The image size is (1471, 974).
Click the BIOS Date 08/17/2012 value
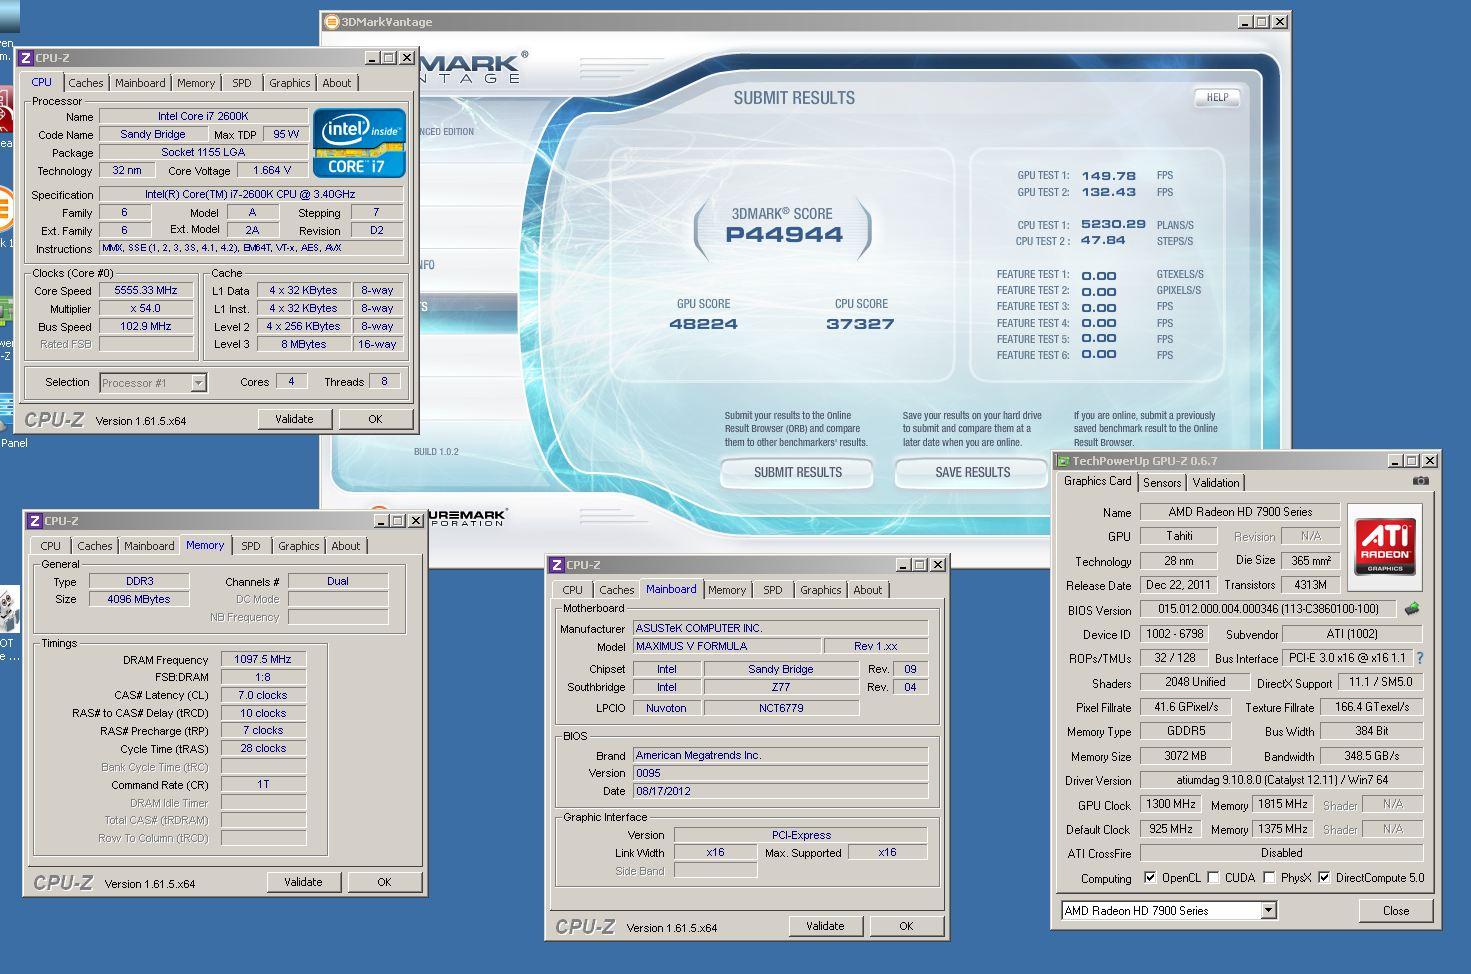pos(781,791)
